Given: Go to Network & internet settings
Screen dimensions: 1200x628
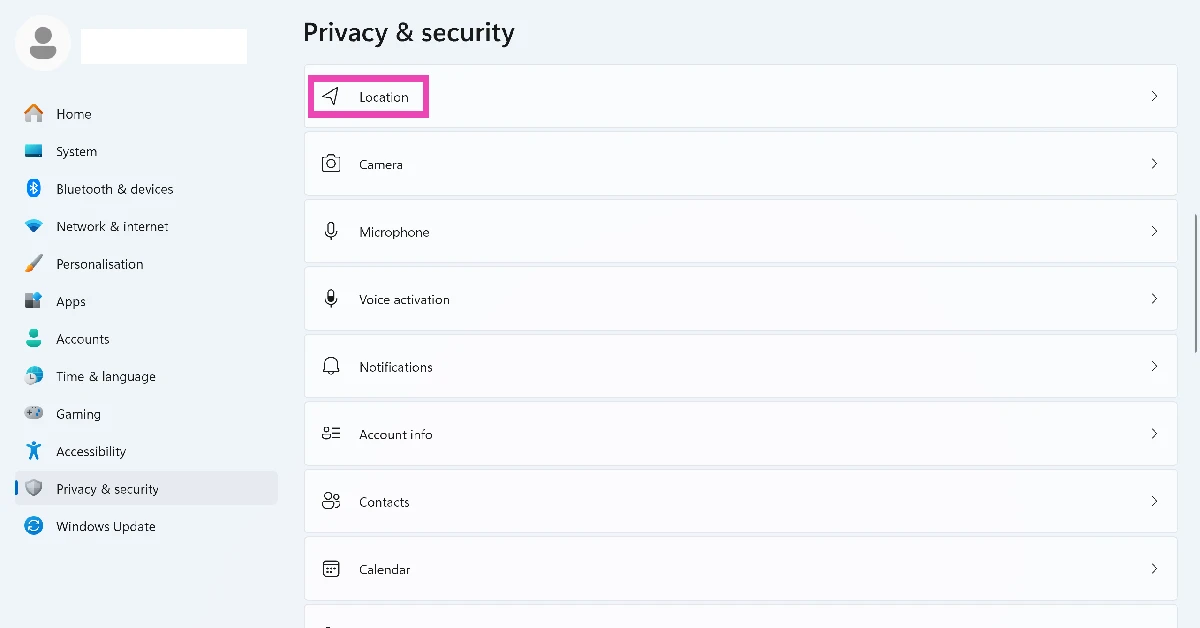Looking at the screenshot, I should coord(111,226).
